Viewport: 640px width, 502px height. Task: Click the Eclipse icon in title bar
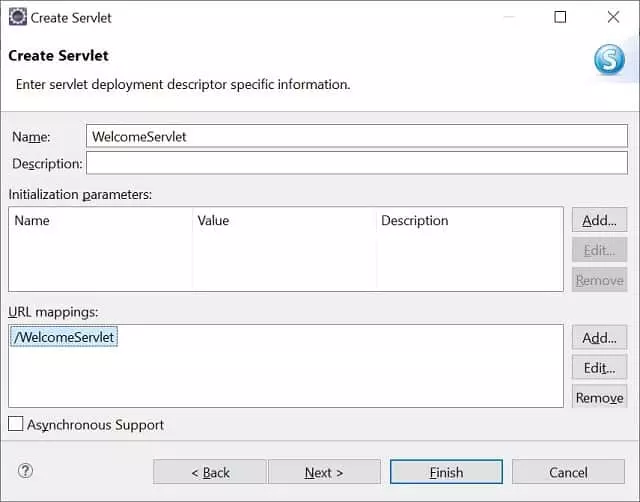tap(18, 17)
